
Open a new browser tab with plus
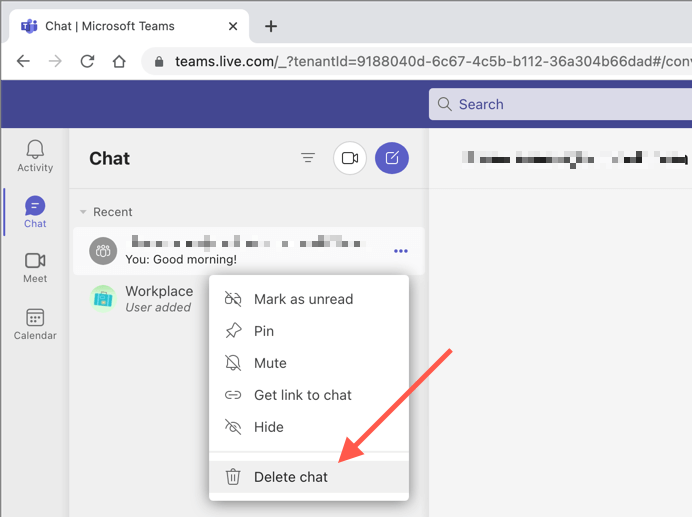tap(271, 26)
